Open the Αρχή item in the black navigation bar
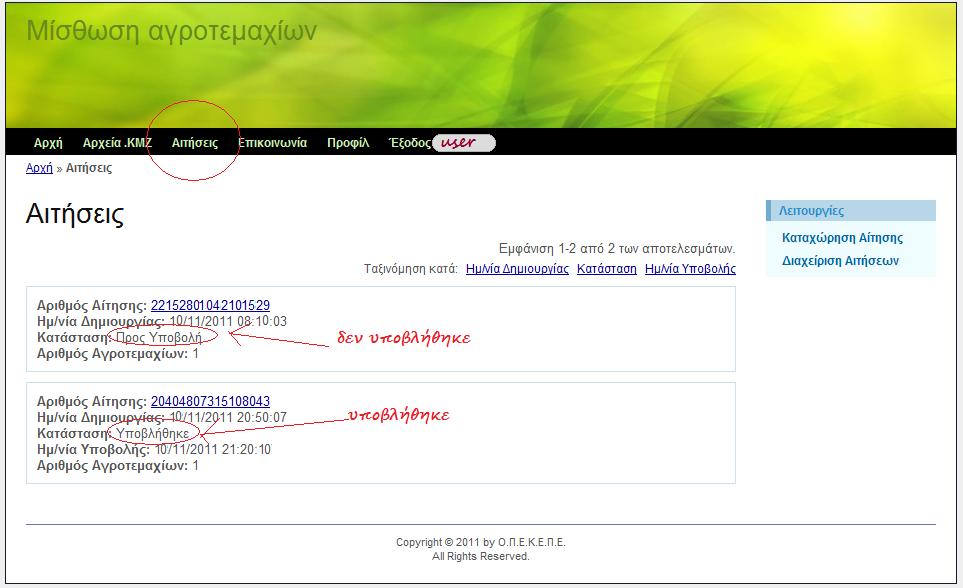 [48, 143]
